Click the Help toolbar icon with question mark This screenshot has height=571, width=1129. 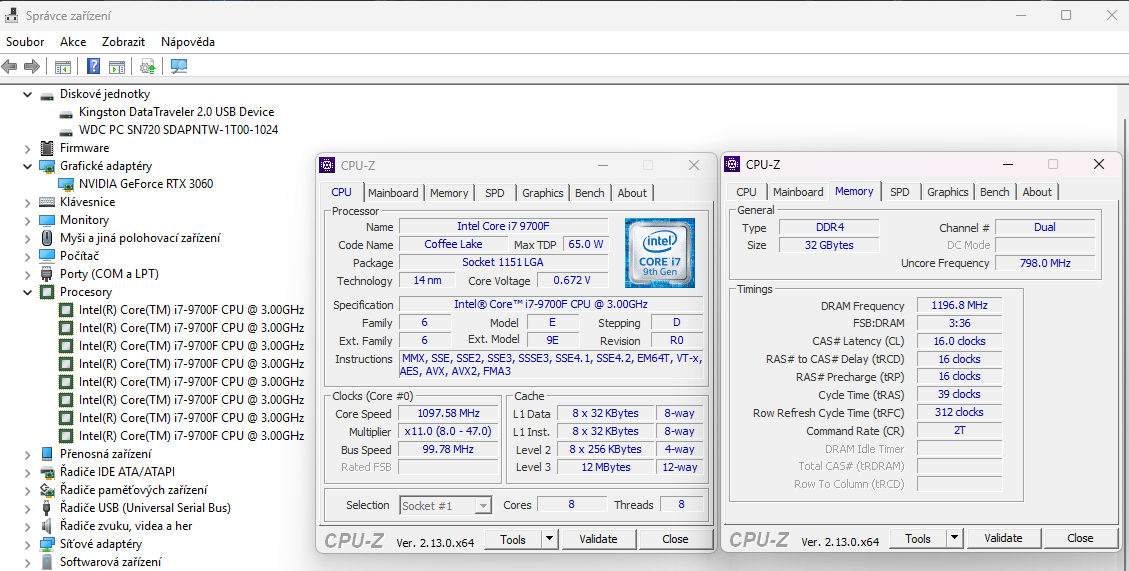93,67
